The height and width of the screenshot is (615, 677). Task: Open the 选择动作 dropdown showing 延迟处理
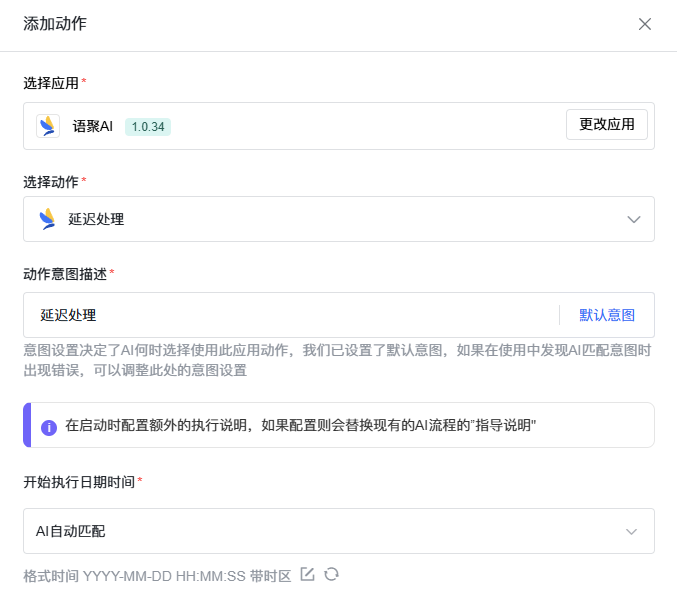[x=338, y=219]
